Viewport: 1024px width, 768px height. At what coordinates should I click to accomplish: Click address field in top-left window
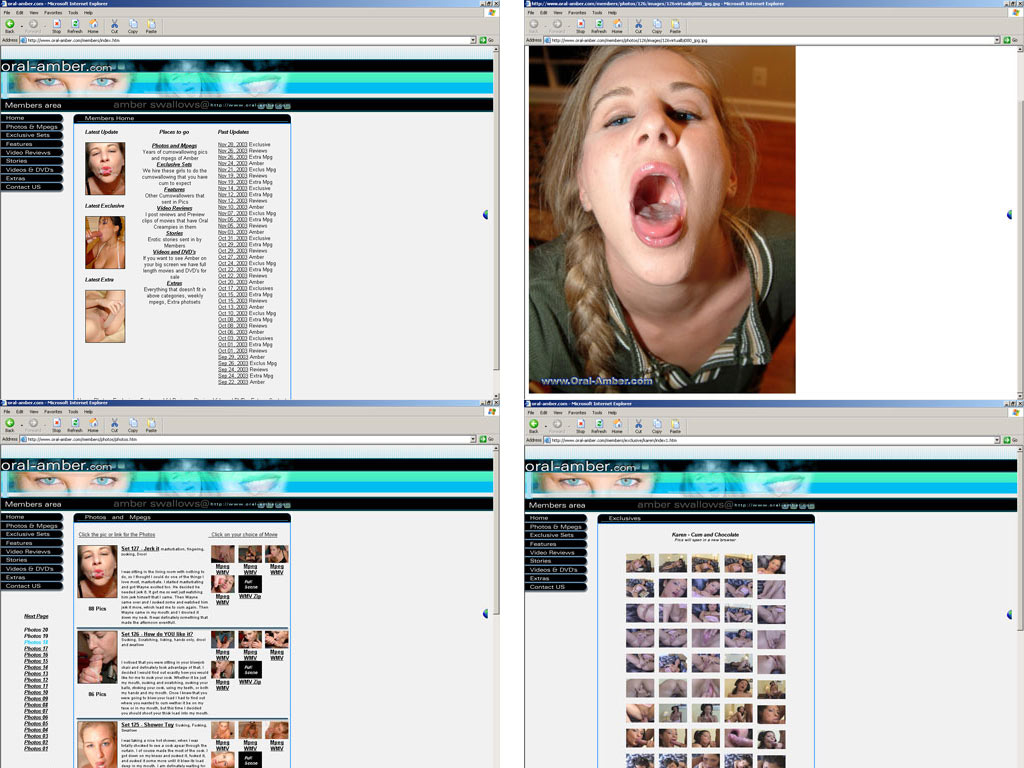coord(245,40)
